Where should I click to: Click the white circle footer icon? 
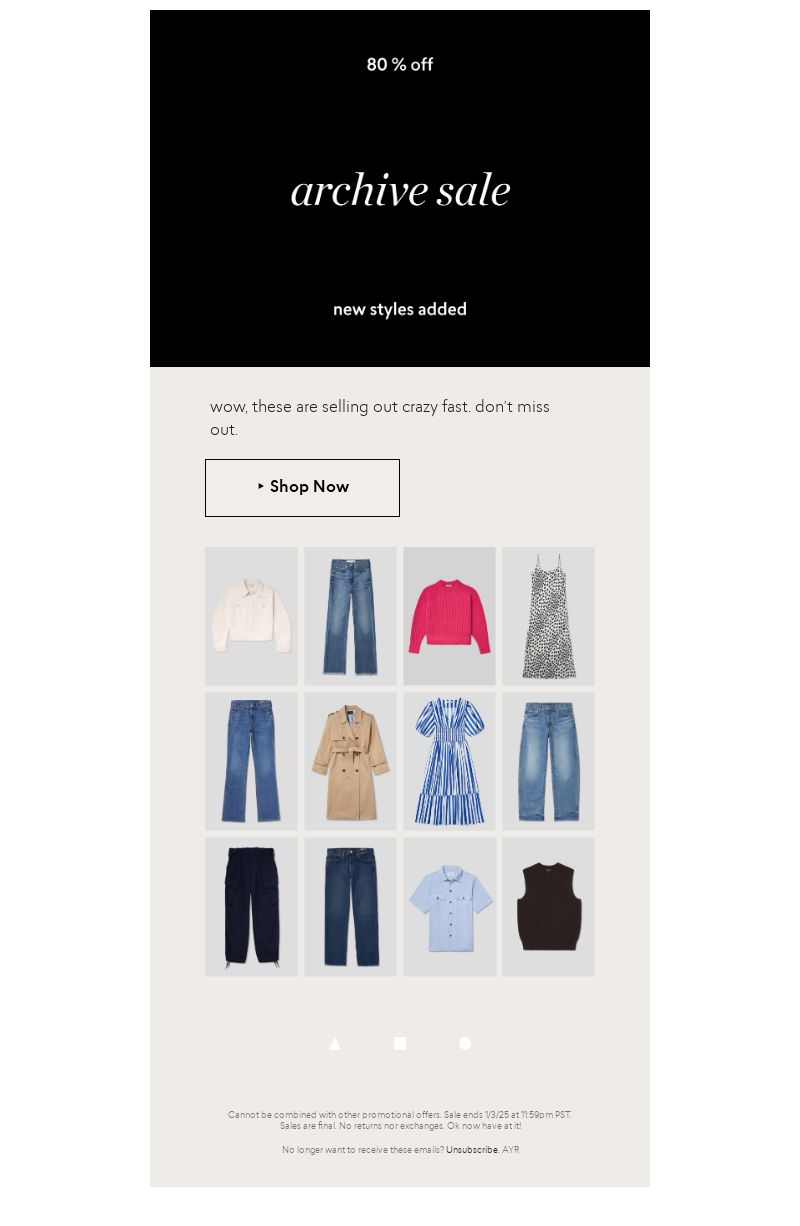coord(465,1043)
